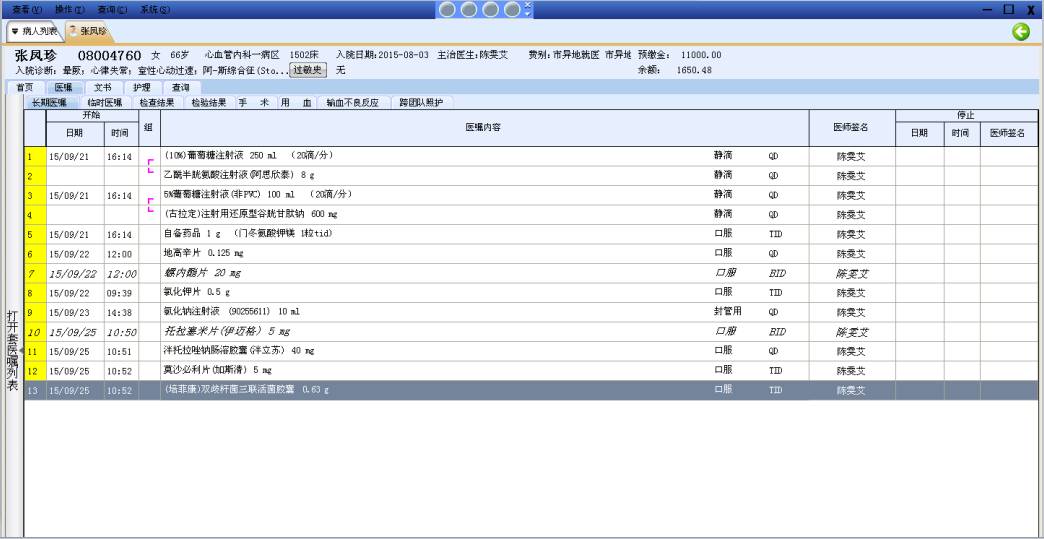Expand the 打开套医嘱列表 side panel
Viewport: 1044px width, 539px height.
(12, 340)
